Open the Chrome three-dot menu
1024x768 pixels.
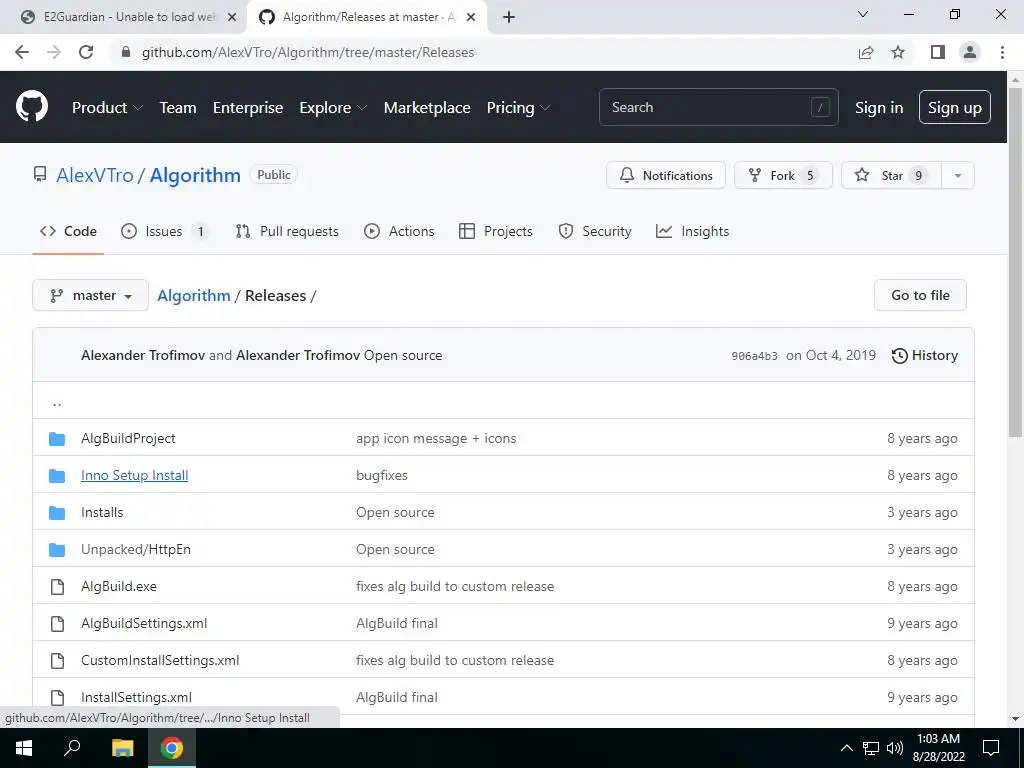pos(1002,52)
